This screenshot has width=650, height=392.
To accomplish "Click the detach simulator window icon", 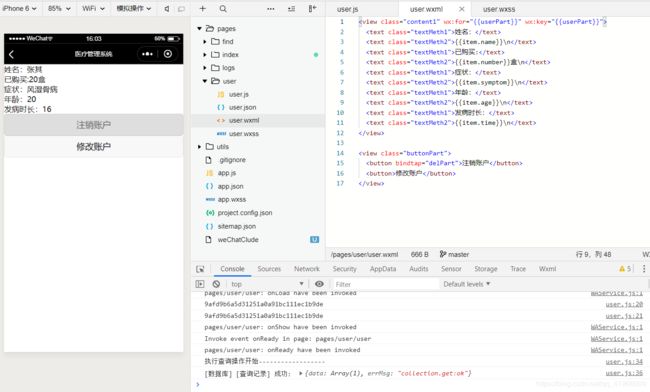I will point(181,9).
